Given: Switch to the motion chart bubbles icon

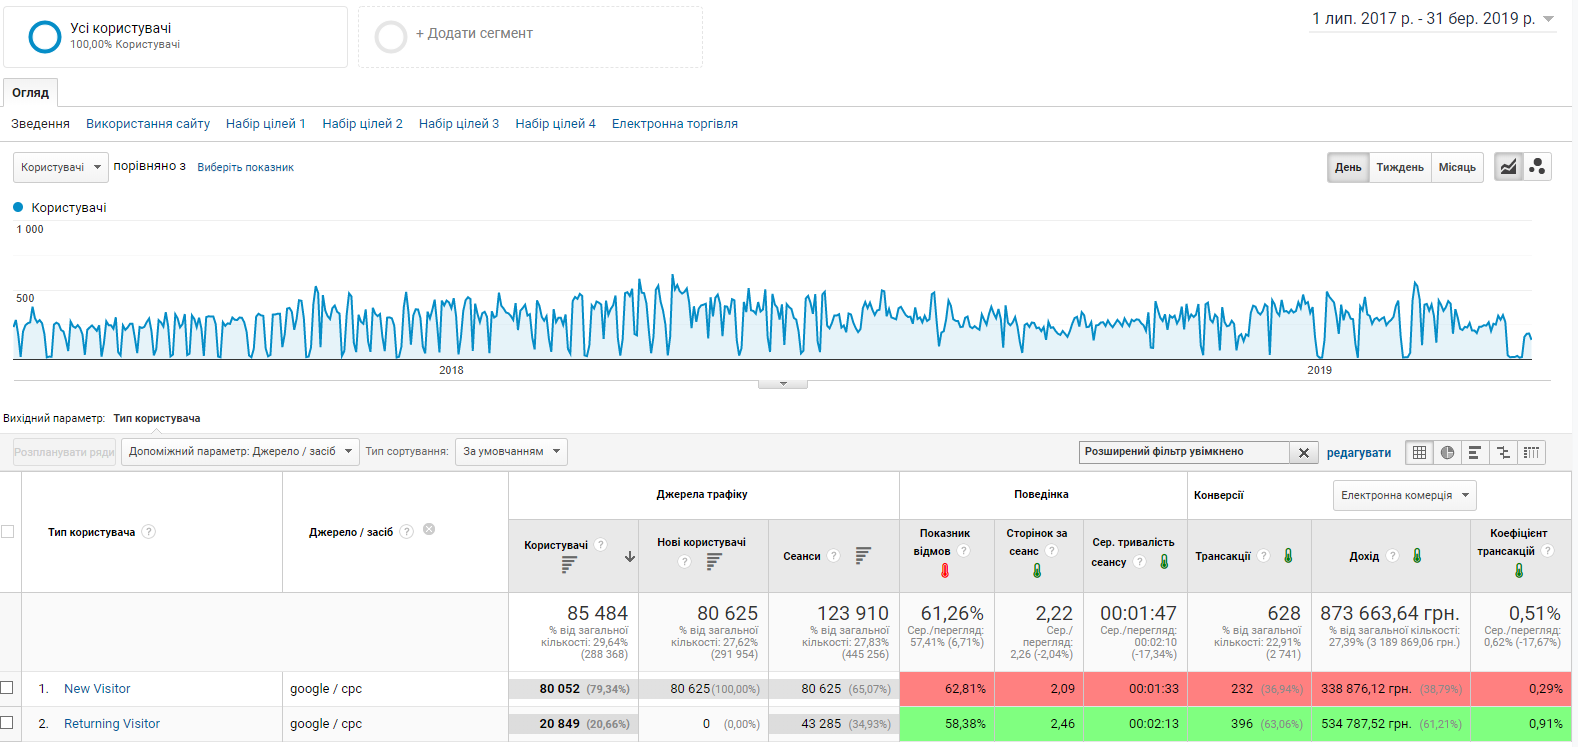Looking at the screenshot, I should pyautogui.click(x=1537, y=167).
